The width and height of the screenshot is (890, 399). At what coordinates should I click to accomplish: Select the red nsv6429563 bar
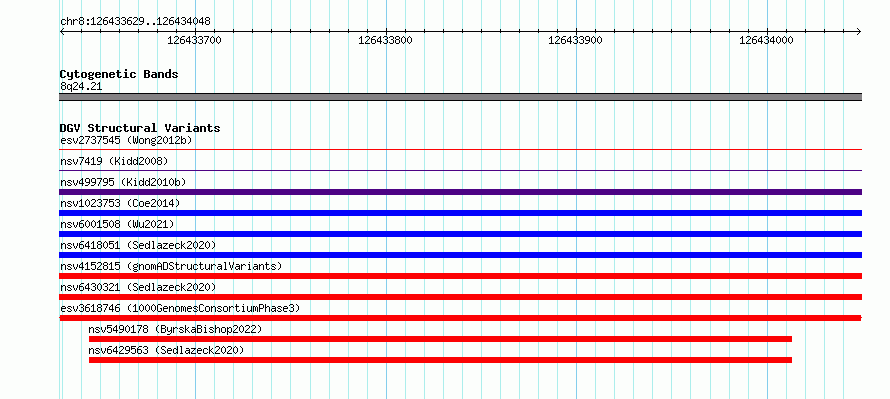click(440, 360)
